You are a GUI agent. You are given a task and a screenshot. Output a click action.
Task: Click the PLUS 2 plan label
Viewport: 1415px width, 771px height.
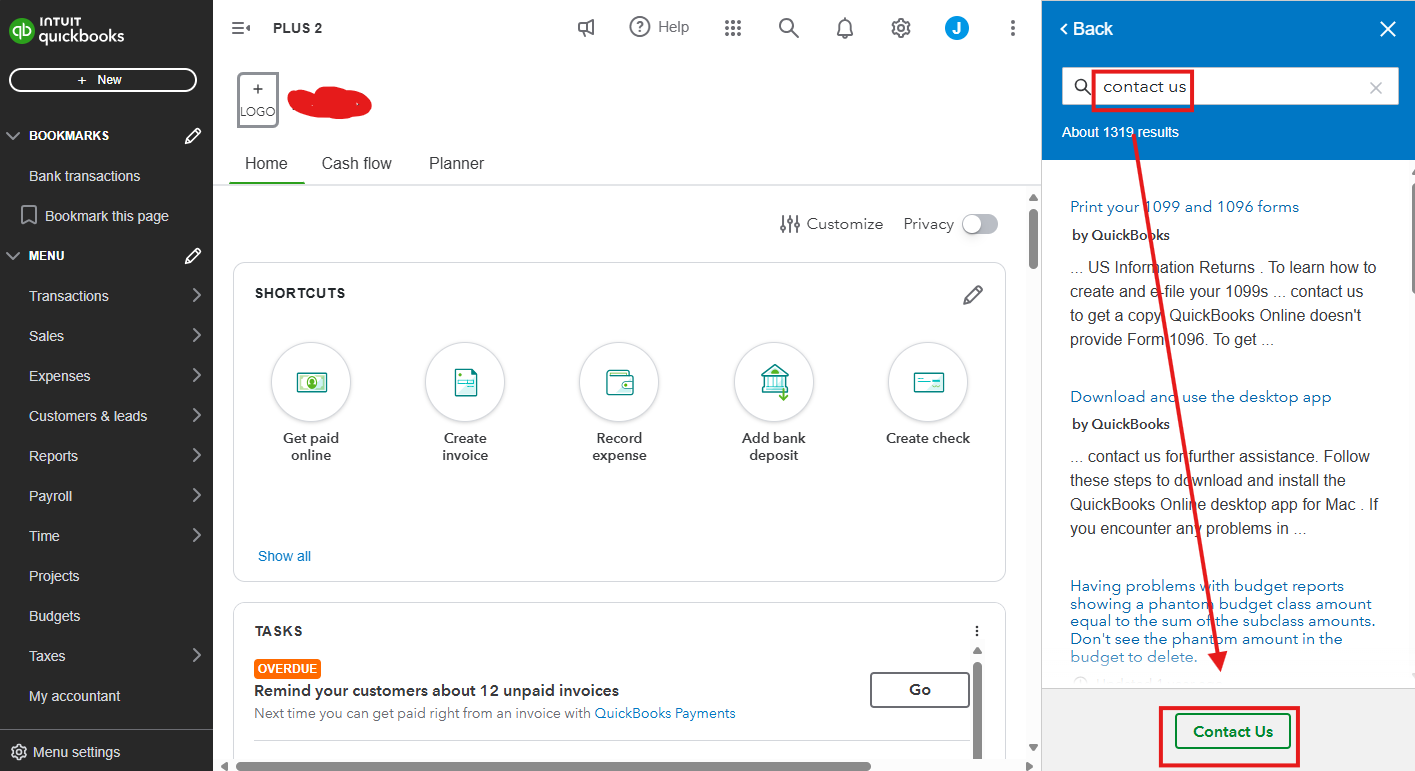point(297,28)
